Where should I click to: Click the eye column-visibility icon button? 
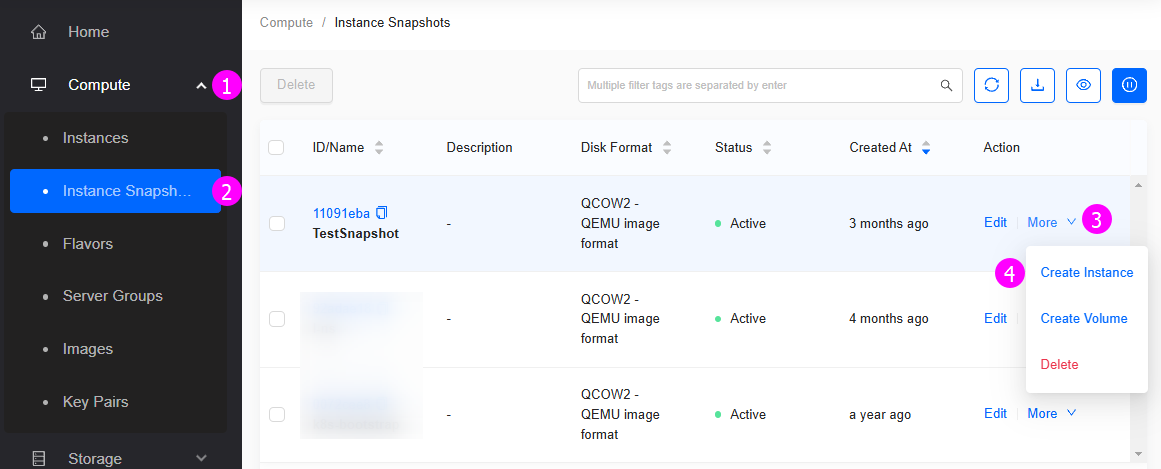(x=1083, y=85)
